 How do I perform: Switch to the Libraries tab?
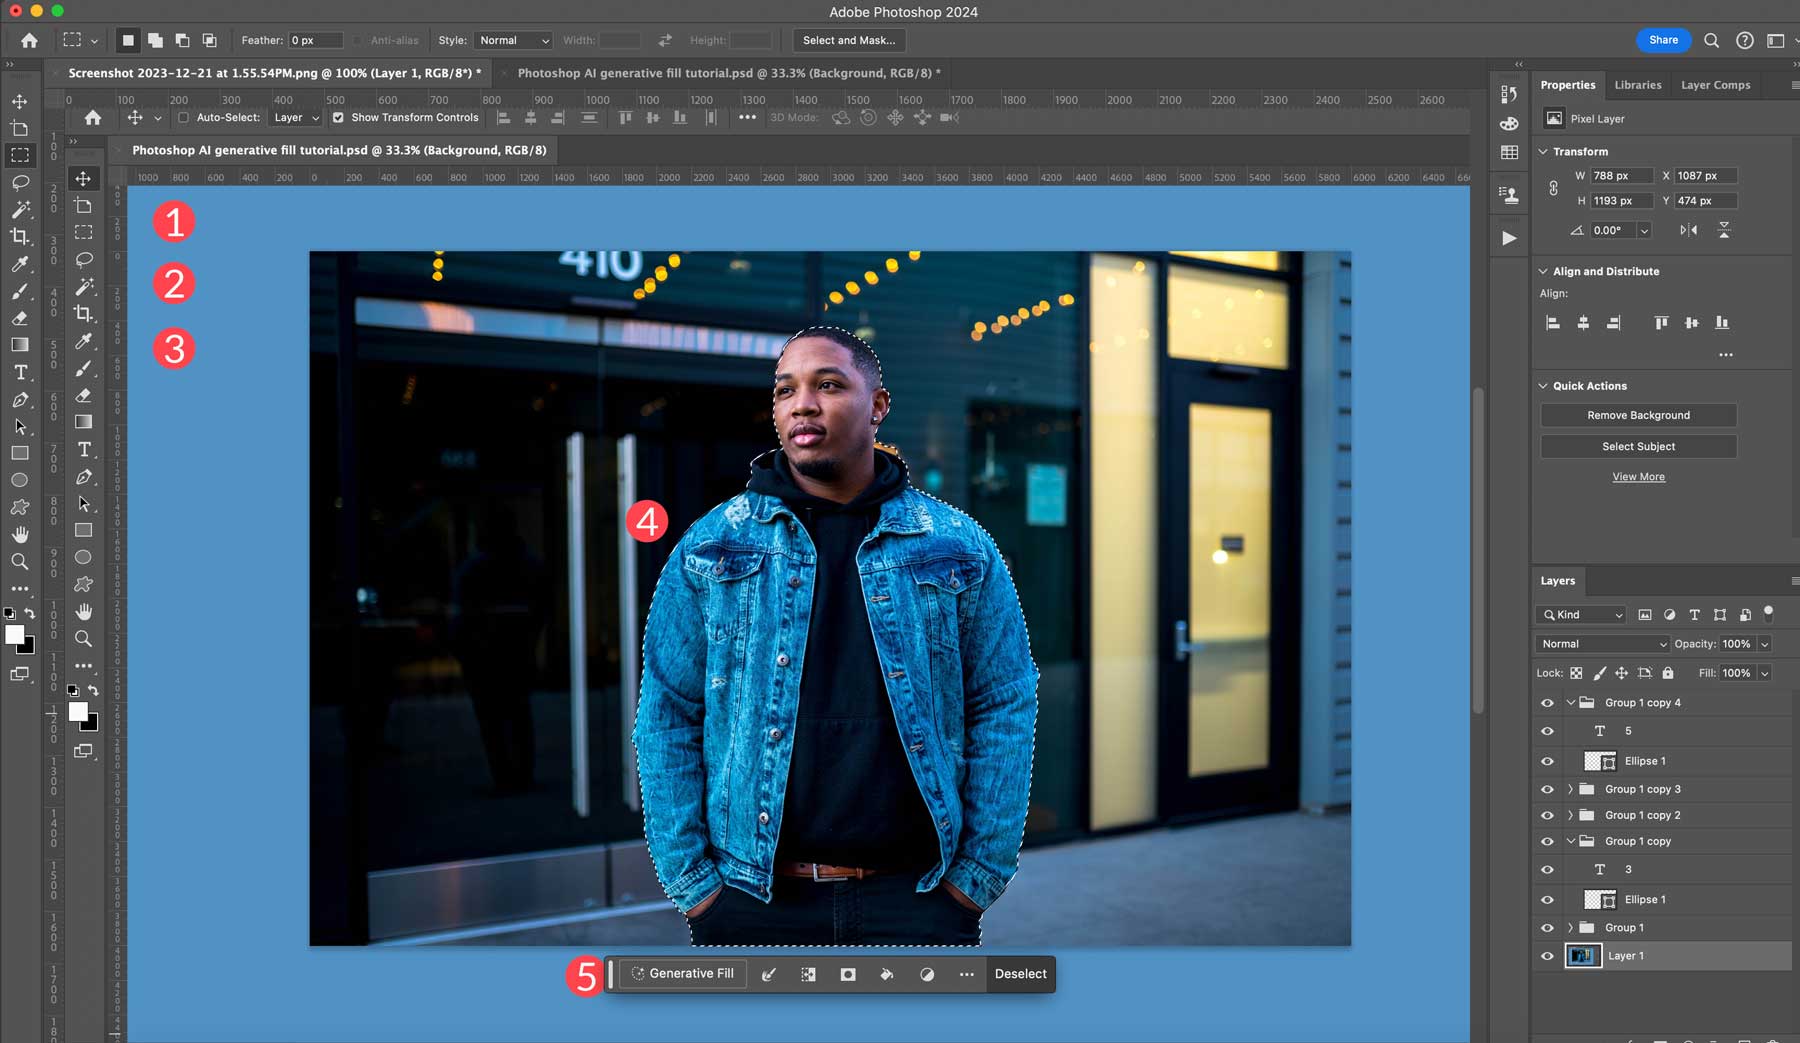(x=1637, y=85)
